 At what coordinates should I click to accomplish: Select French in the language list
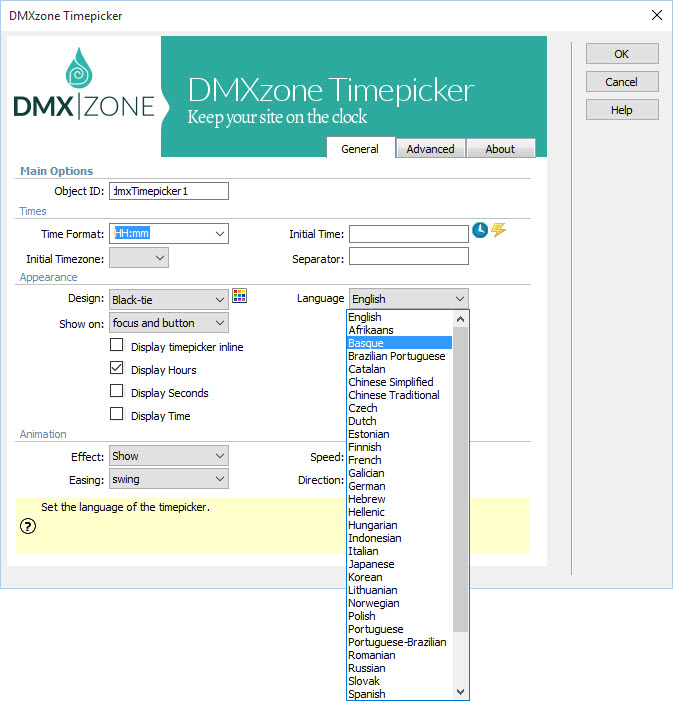(x=400, y=460)
